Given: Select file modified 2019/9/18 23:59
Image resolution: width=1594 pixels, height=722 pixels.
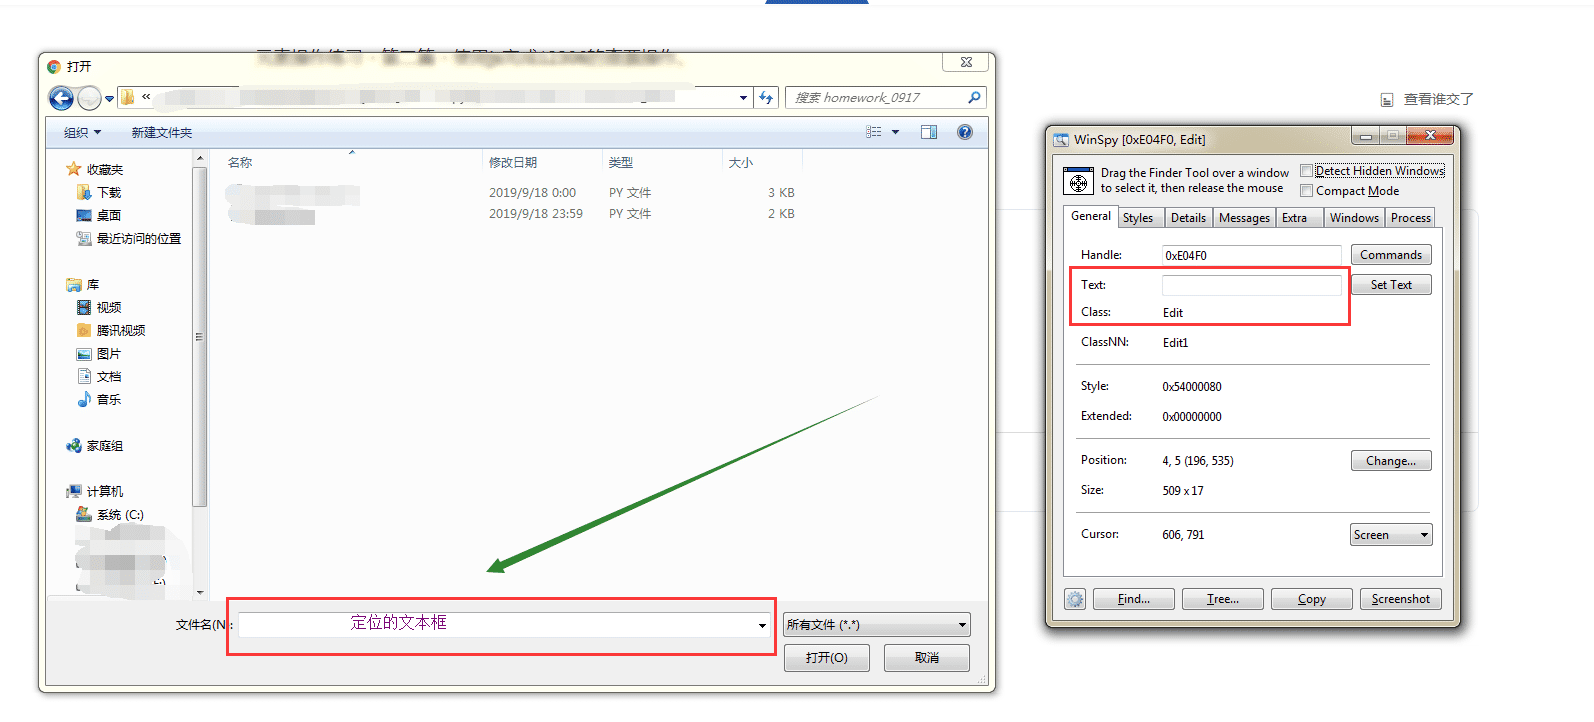Looking at the screenshot, I should (511, 214).
